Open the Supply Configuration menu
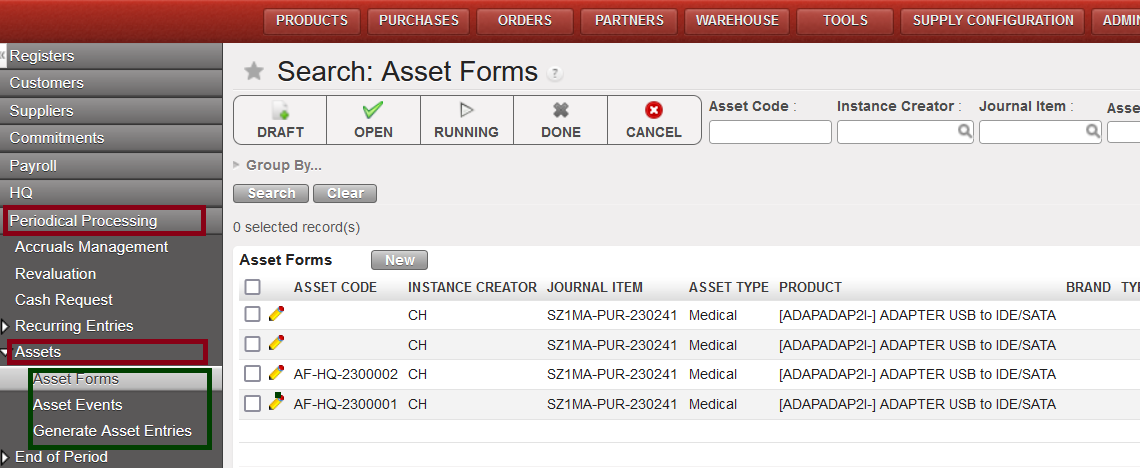This screenshot has height=468, width=1140. [x=993, y=20]
